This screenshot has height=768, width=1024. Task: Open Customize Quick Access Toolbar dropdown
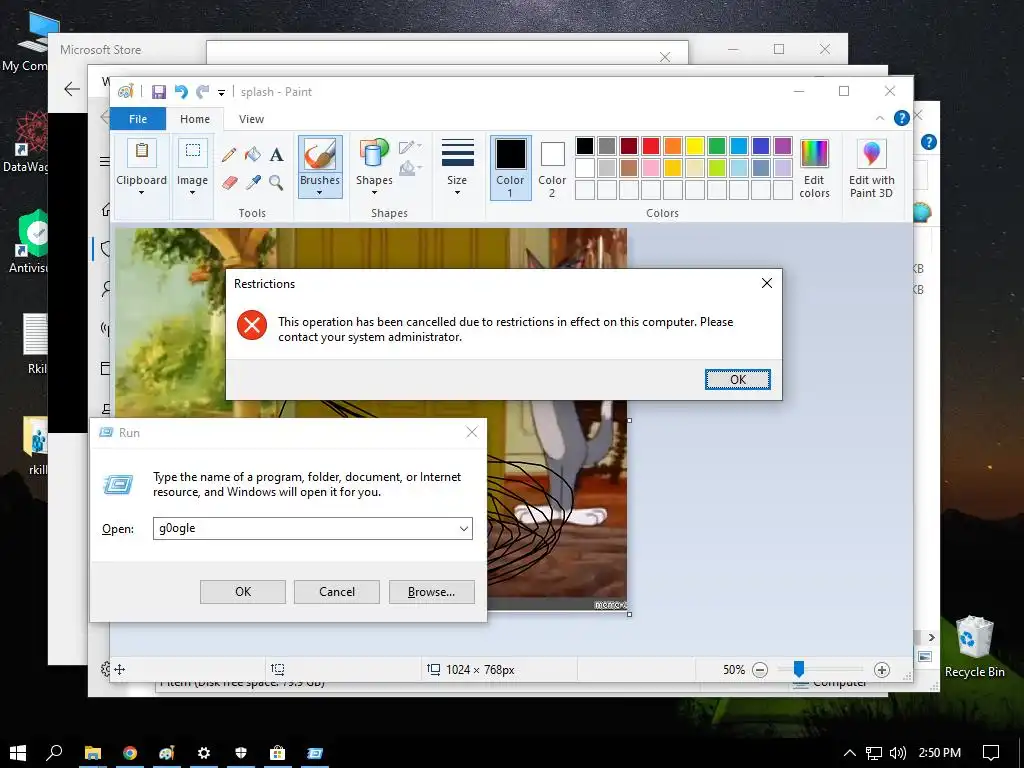(x=221, y=93)
